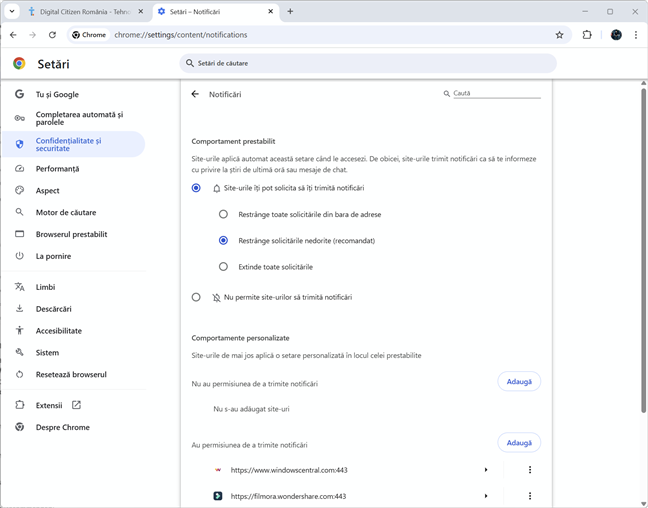The width and height of the screenshot is (648, 508).
Task: Open the Chrome three-dot main menu
Action: pos(635,34)
